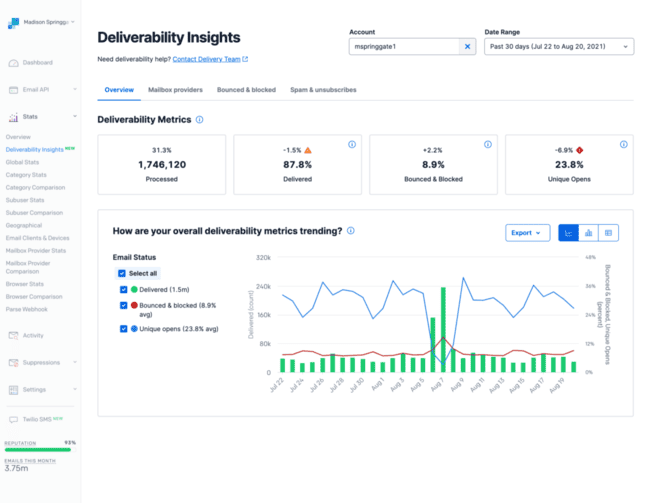Clear the Account field with X icon
This screenshot has width=650, height=503.
pos(468,47)
